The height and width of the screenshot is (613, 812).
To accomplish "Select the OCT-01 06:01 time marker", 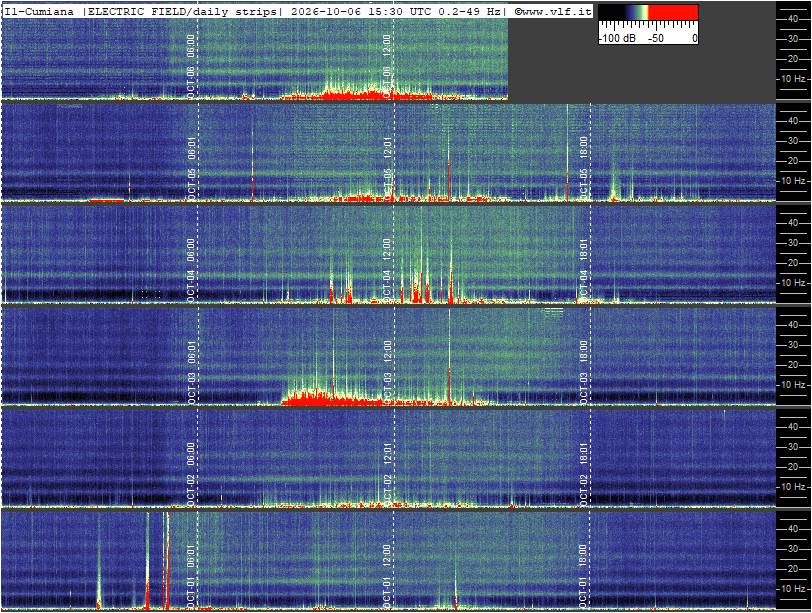I will (x=191, y=576).
